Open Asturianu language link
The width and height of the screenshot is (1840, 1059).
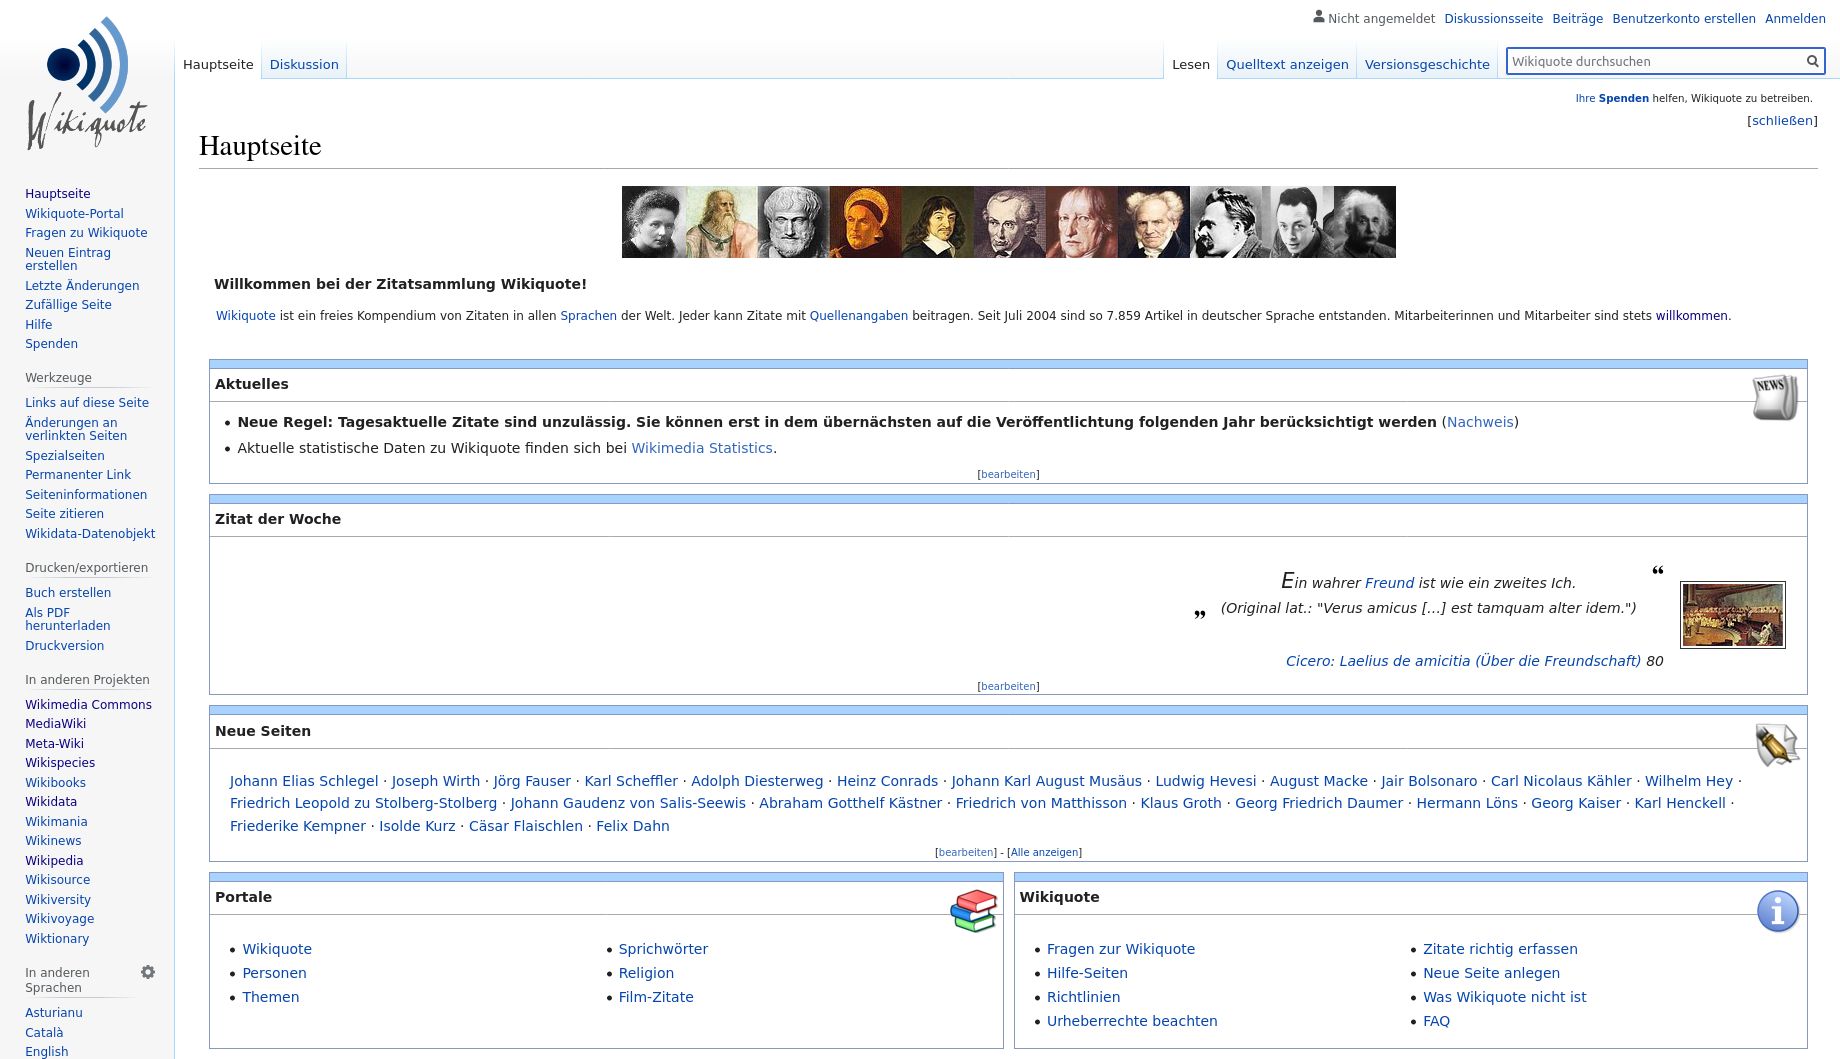tap(54, 1012)
